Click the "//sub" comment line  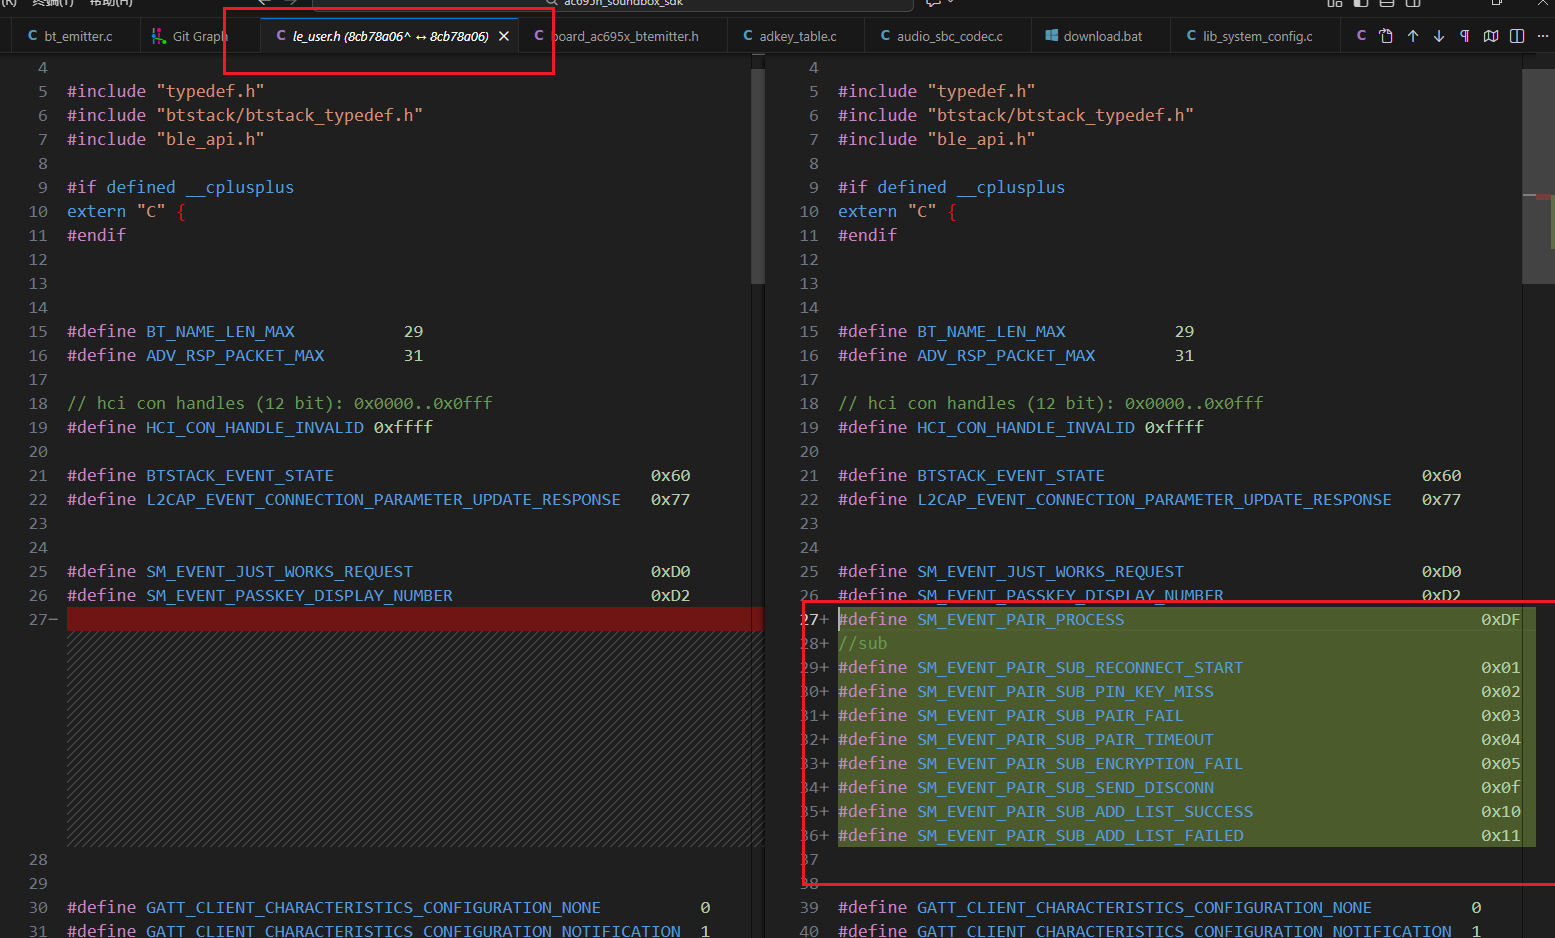pyautogui.click(x=863, y=644)
